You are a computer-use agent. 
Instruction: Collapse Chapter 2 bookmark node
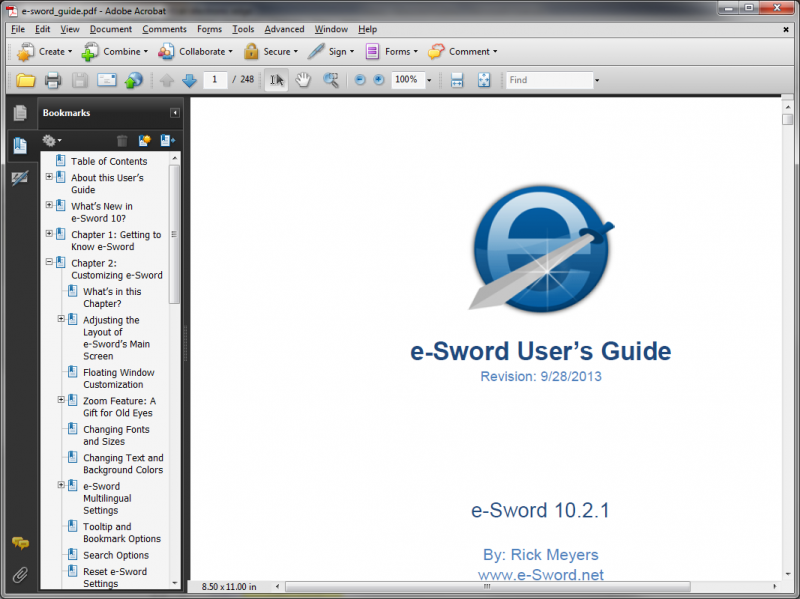pos(49,262)
